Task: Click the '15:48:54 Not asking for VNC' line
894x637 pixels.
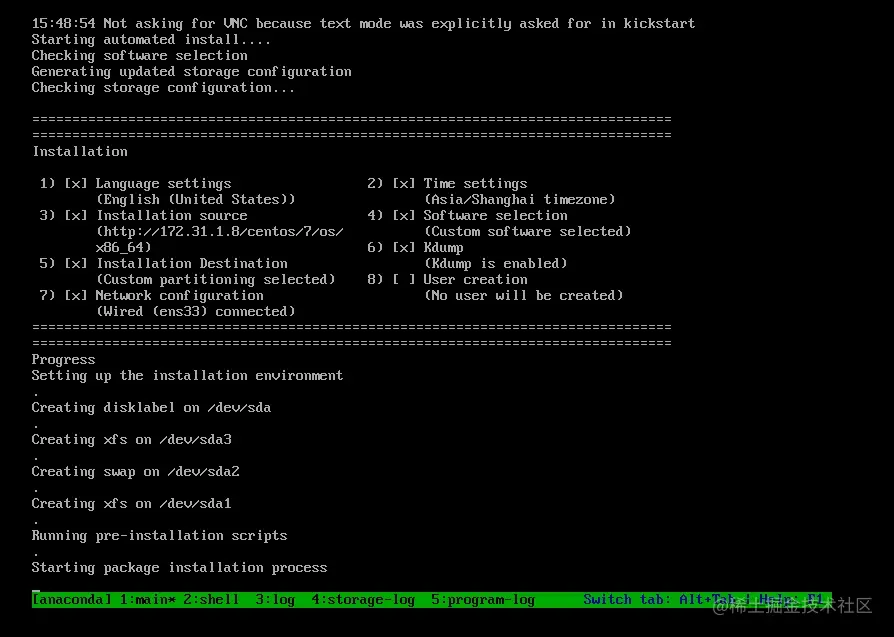Action: tap(363, 23)
